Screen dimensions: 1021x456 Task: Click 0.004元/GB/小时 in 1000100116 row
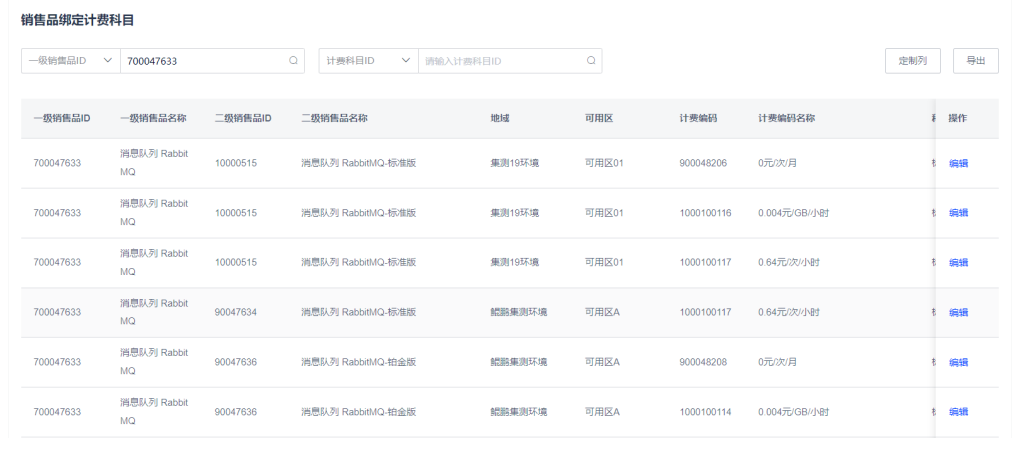point(794,212)
